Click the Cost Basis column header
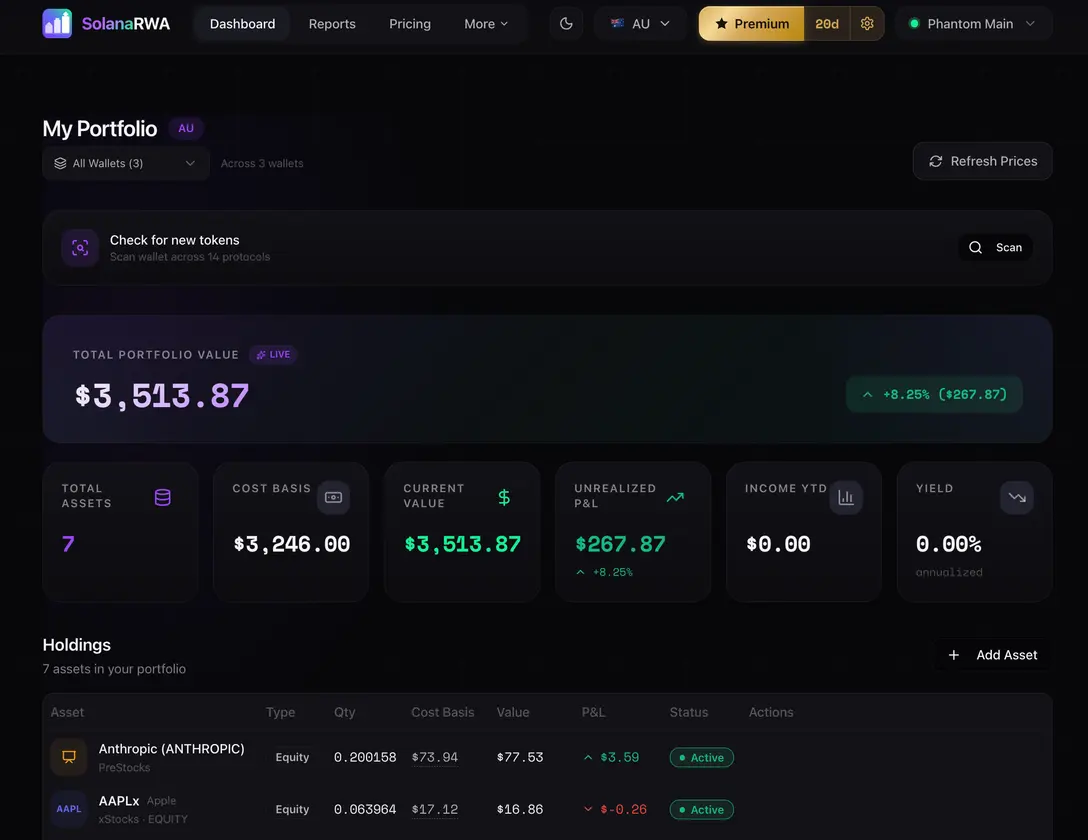 pos(443,712)
